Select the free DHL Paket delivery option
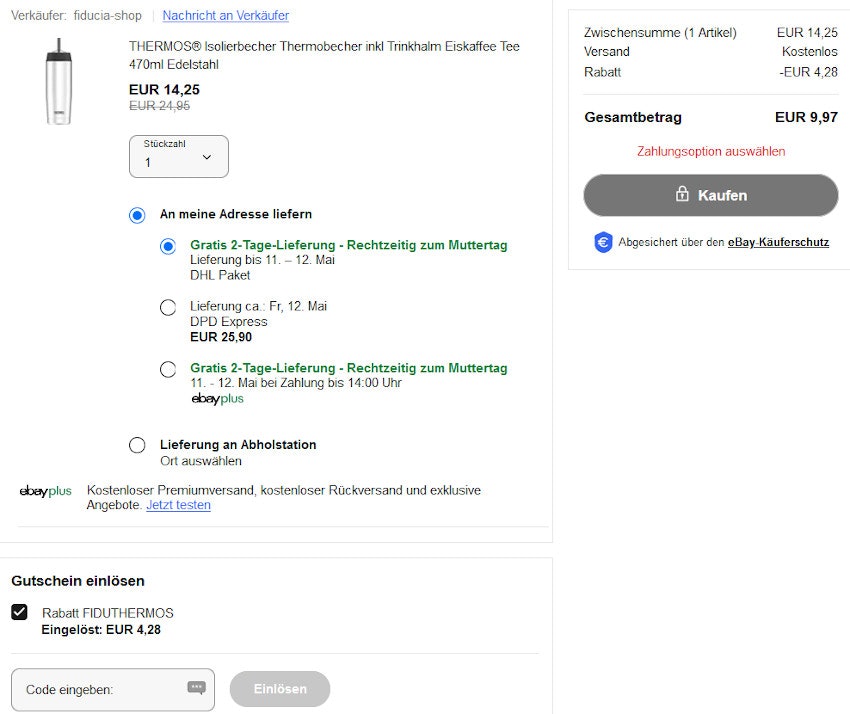The image size is (850, 714). point(169,246)
